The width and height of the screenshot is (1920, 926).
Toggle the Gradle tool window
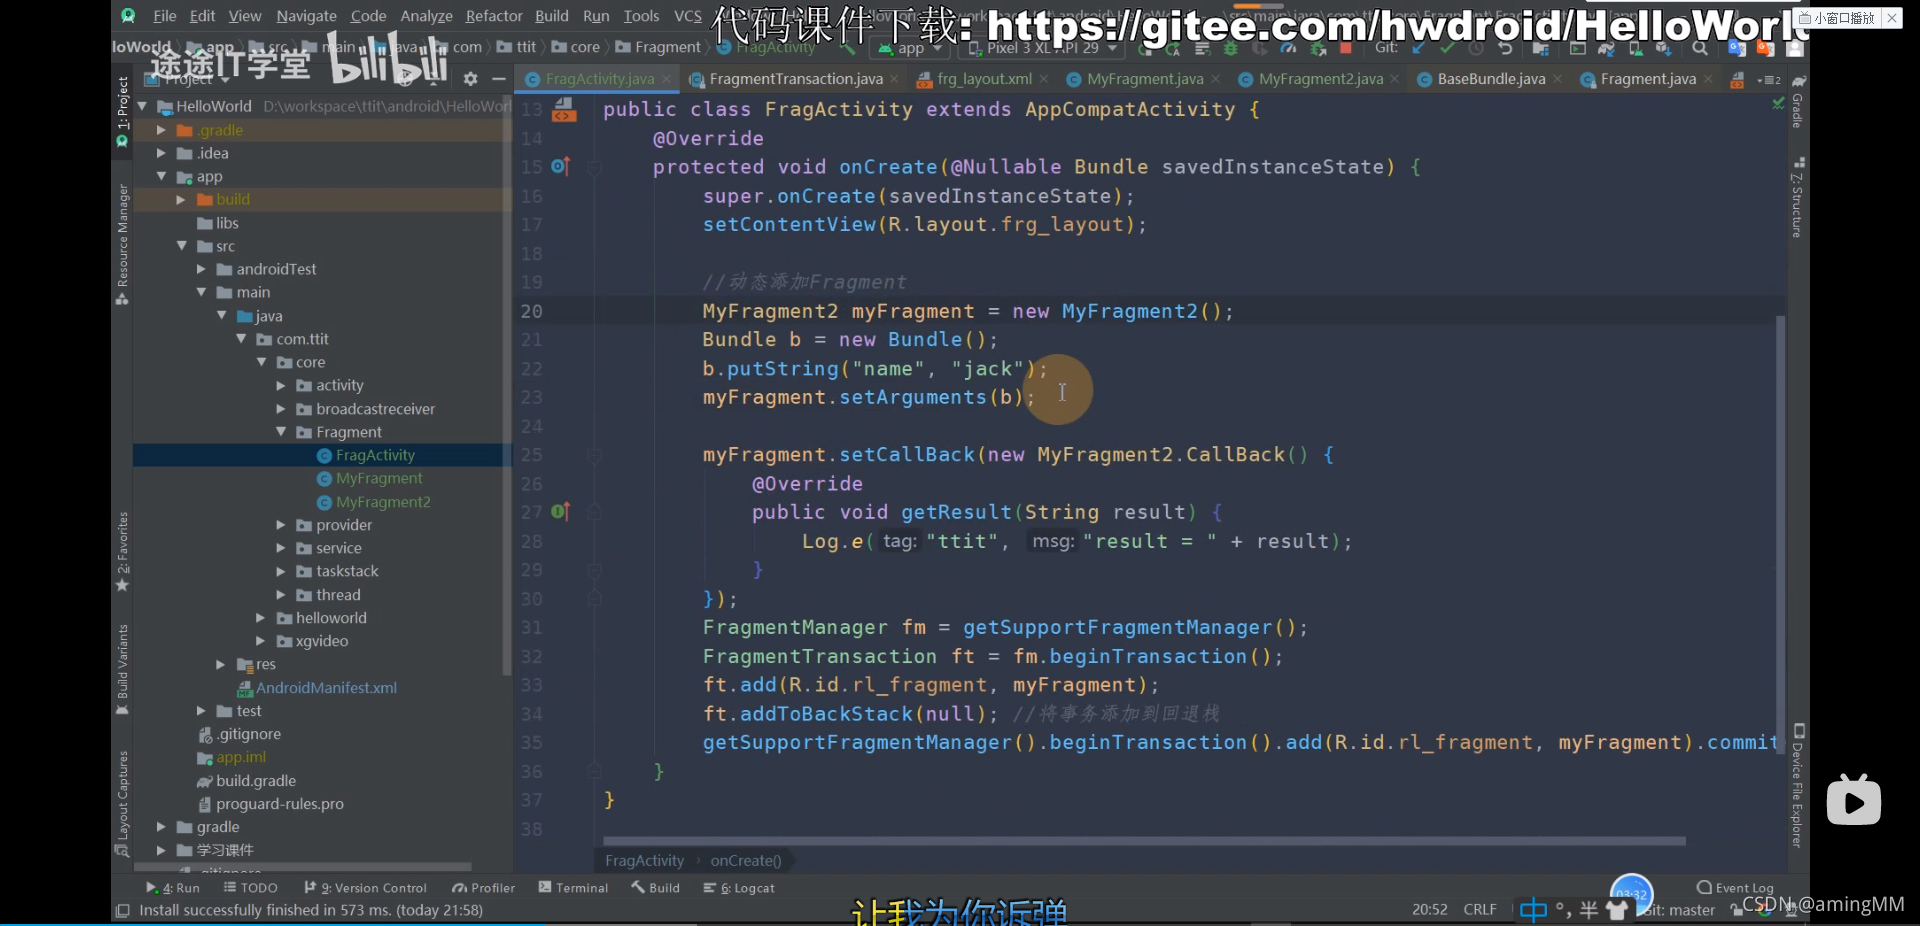pos(1798,101)
